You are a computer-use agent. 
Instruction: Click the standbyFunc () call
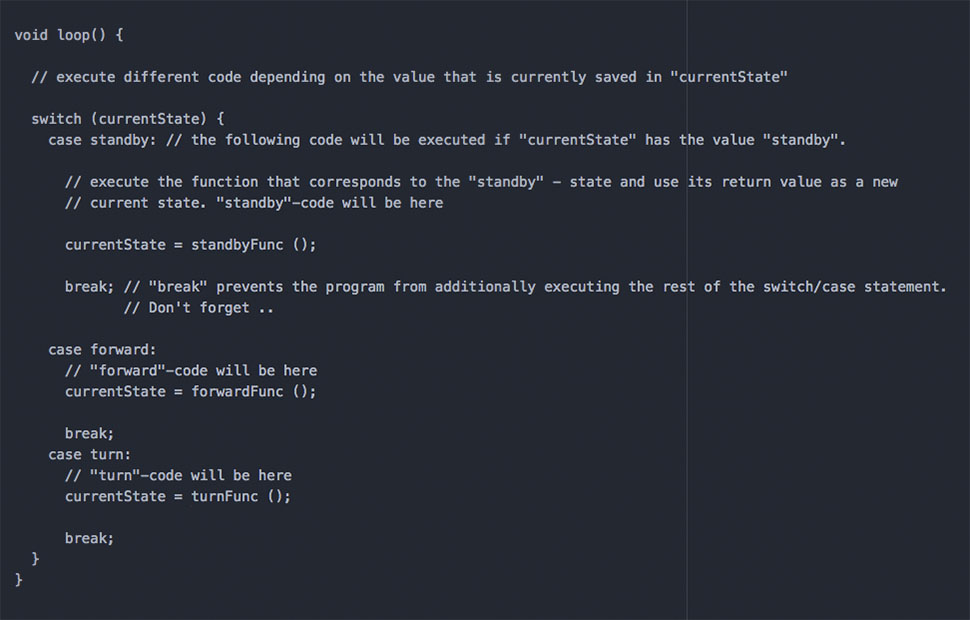click(x=253, y=245)
